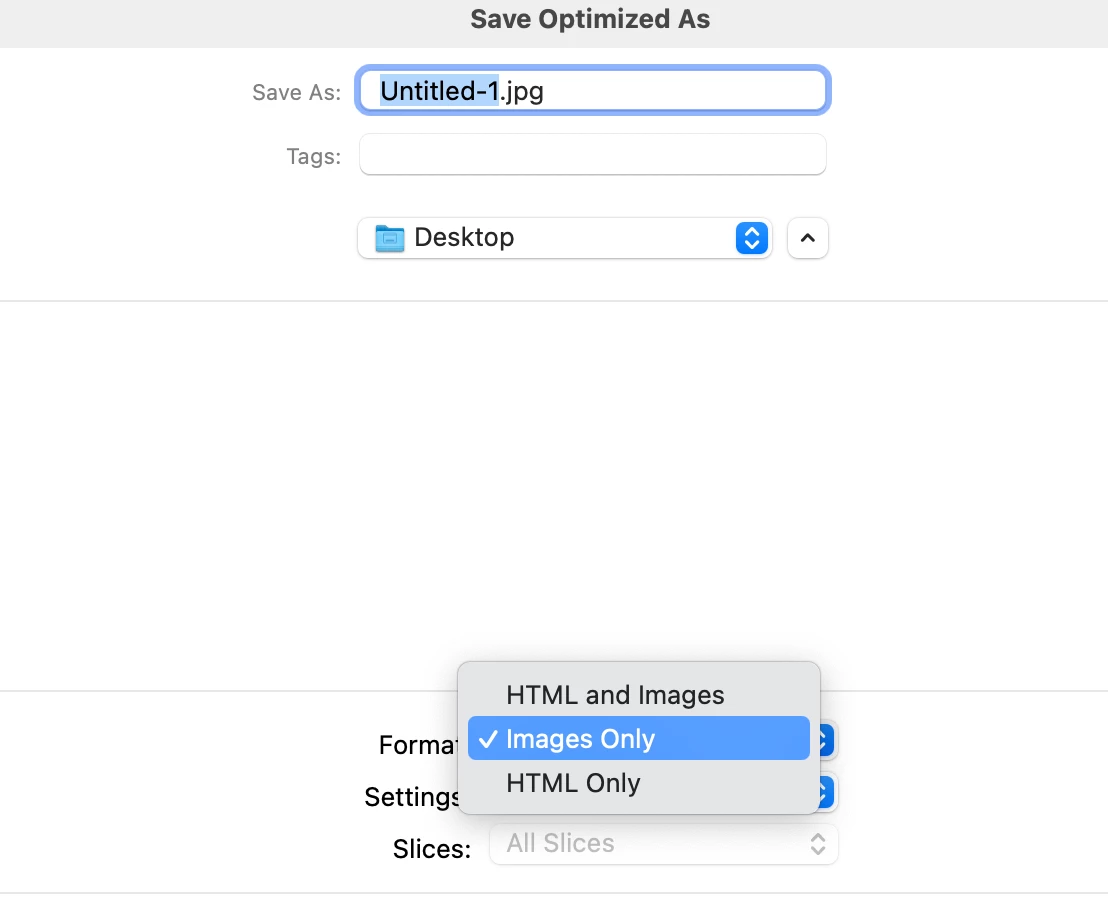The width and height of the screenshot is (1108, 910).
Task: Select the "Images Only" menu item
Action: (580, 739)
